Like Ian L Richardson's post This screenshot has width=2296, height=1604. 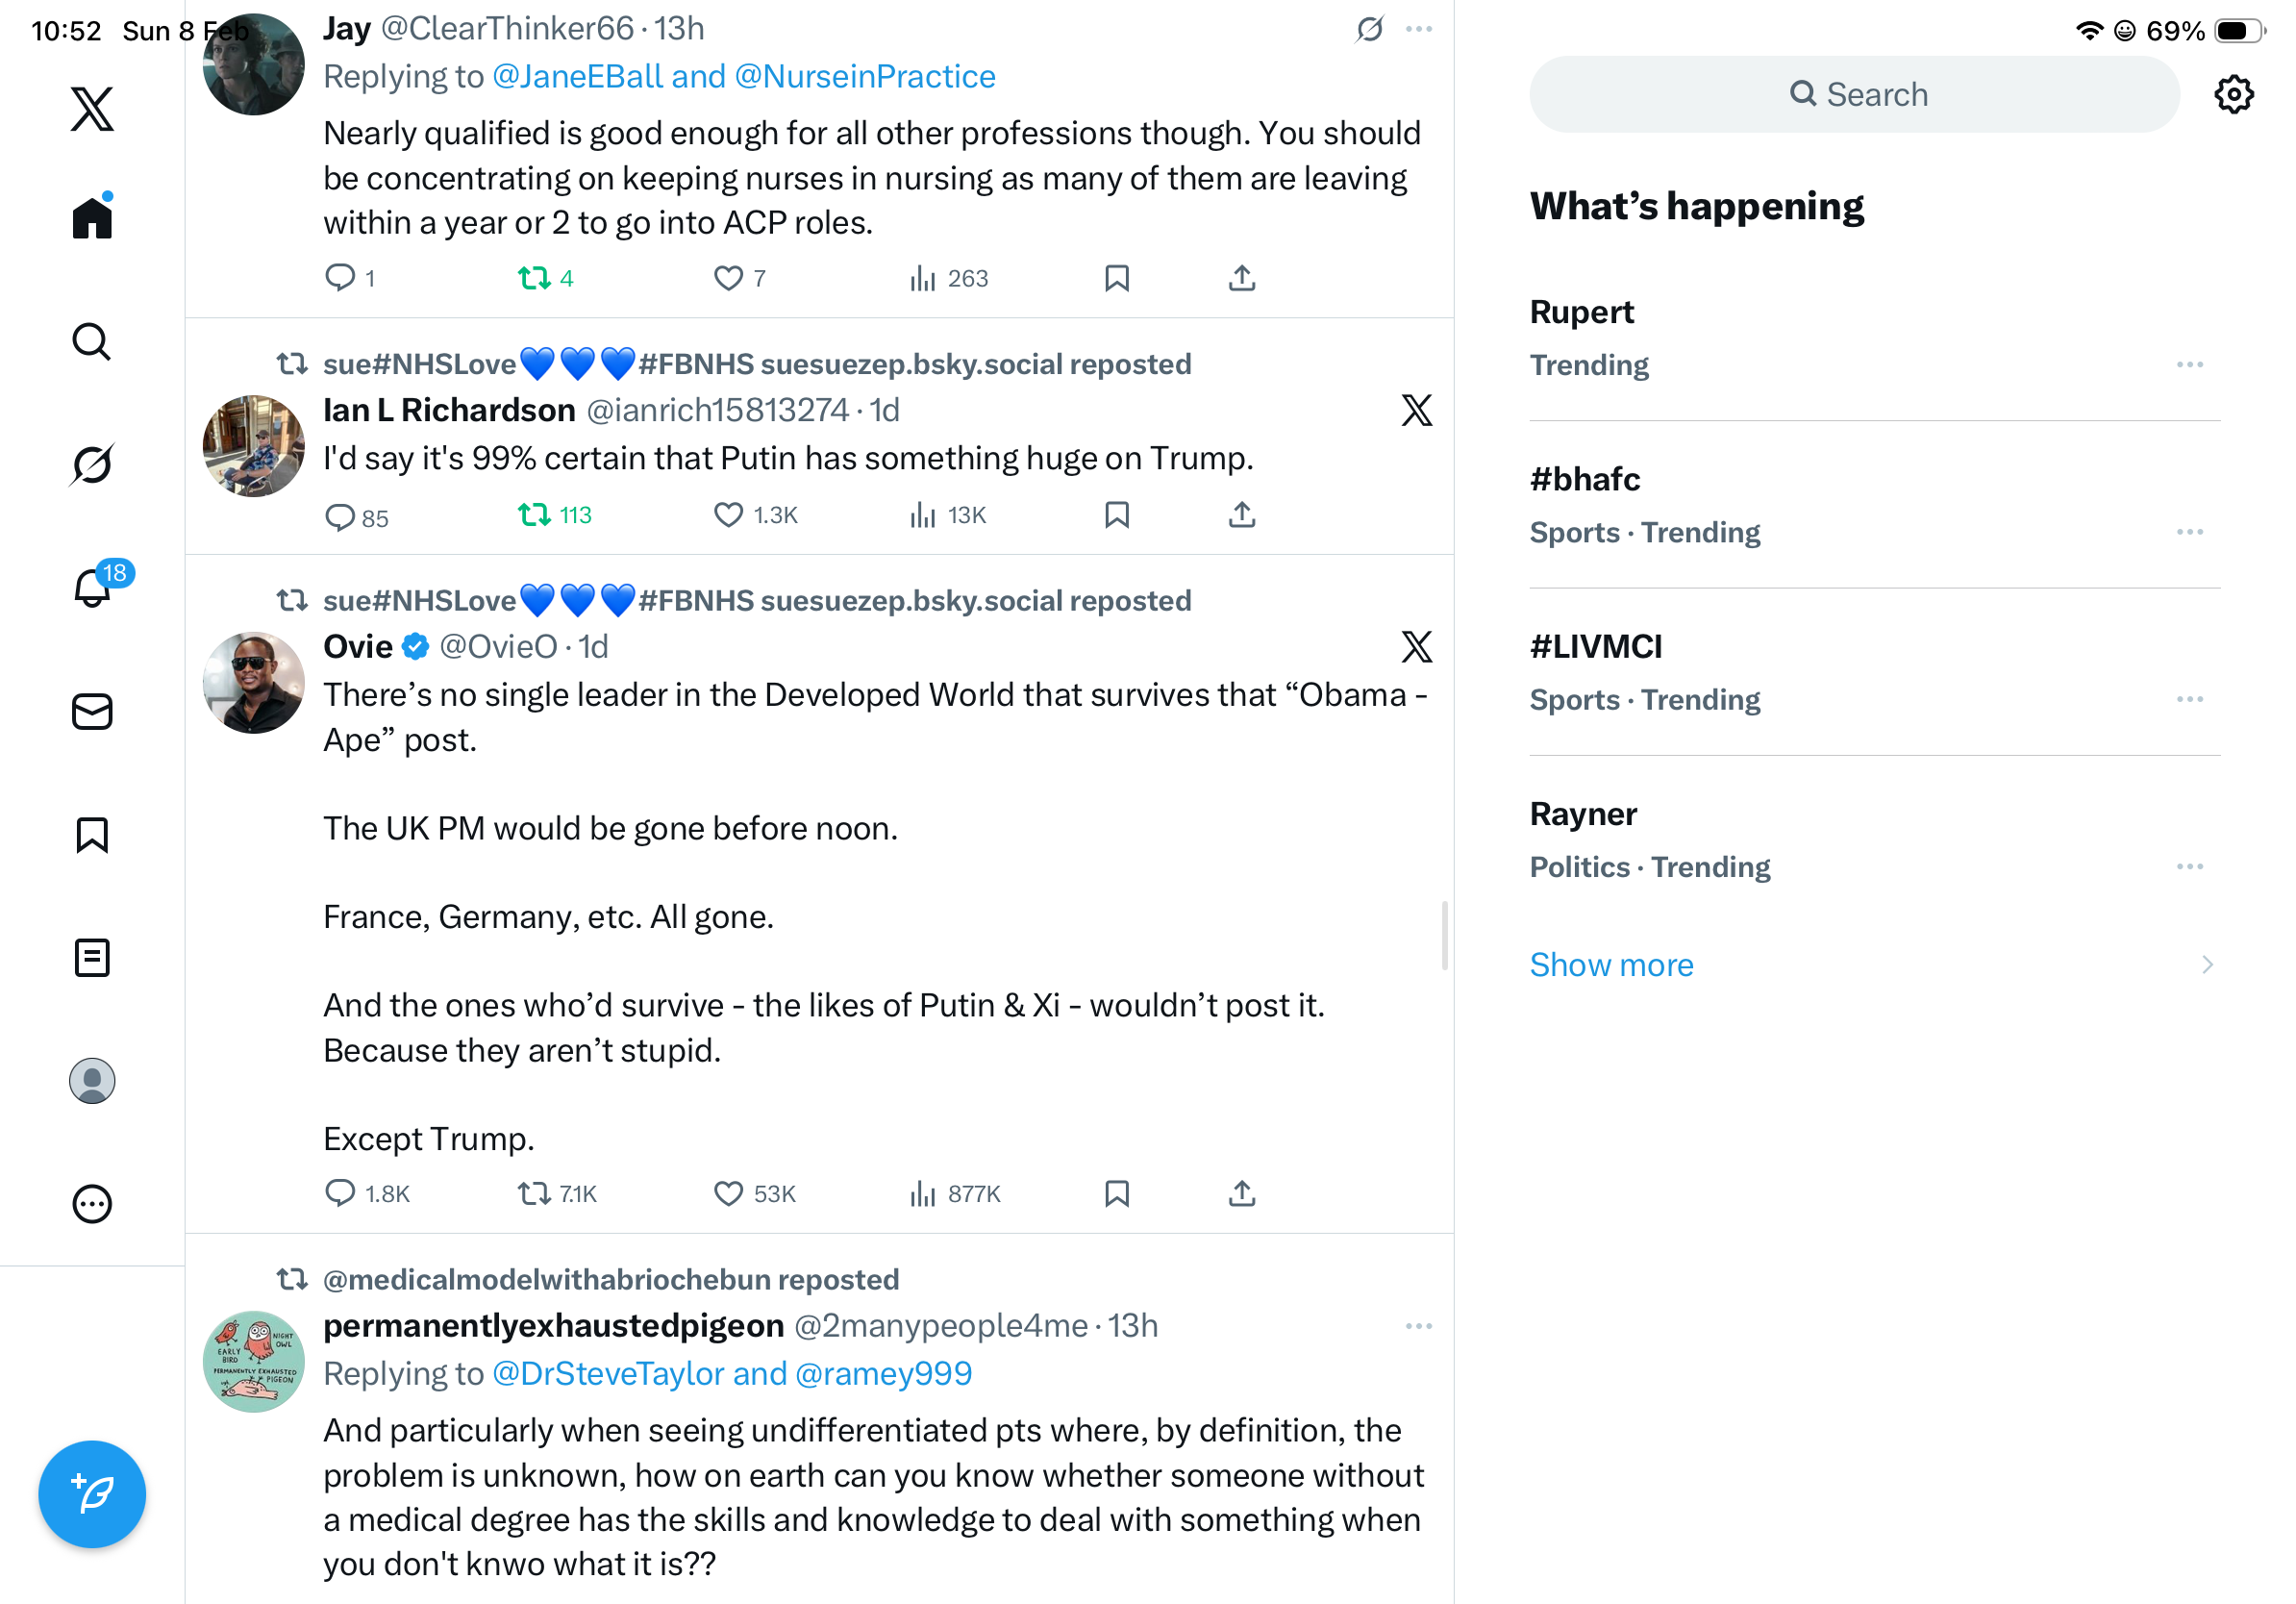pyautogui.click(x=728, y=515)
